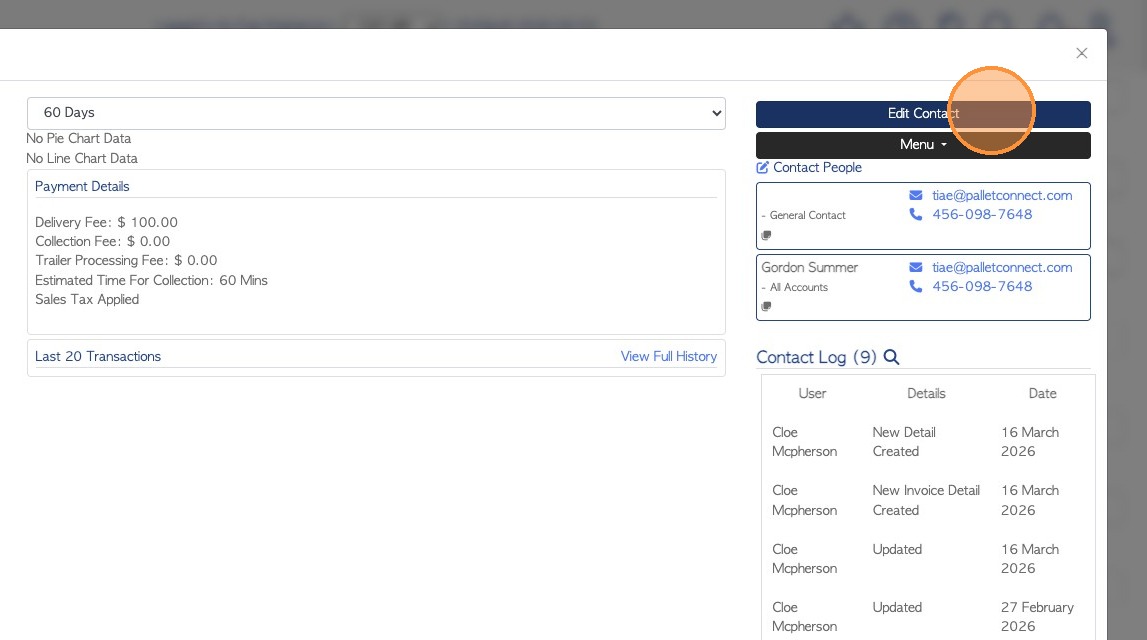Click '- All Accounts' label
The width and height of the screenshot is (1147, 640).
(794, 287)
